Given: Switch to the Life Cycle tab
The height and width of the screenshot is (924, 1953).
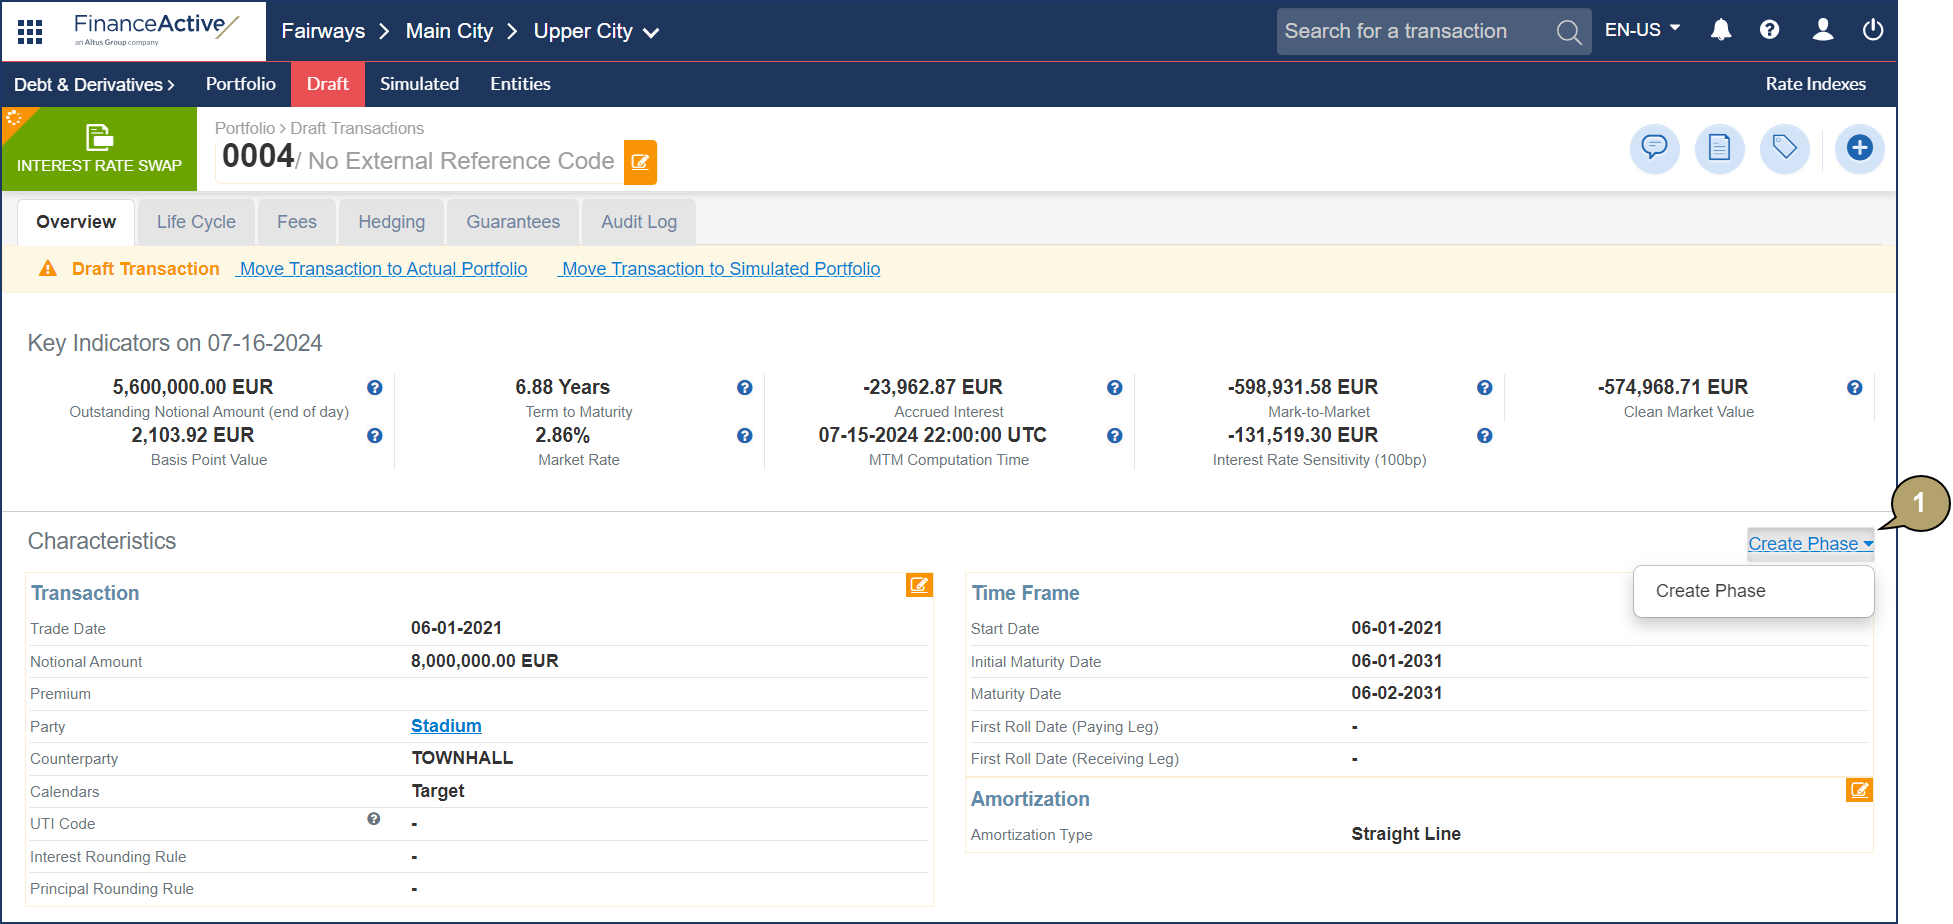Looking at the screenshot, I should pos(196,222).
